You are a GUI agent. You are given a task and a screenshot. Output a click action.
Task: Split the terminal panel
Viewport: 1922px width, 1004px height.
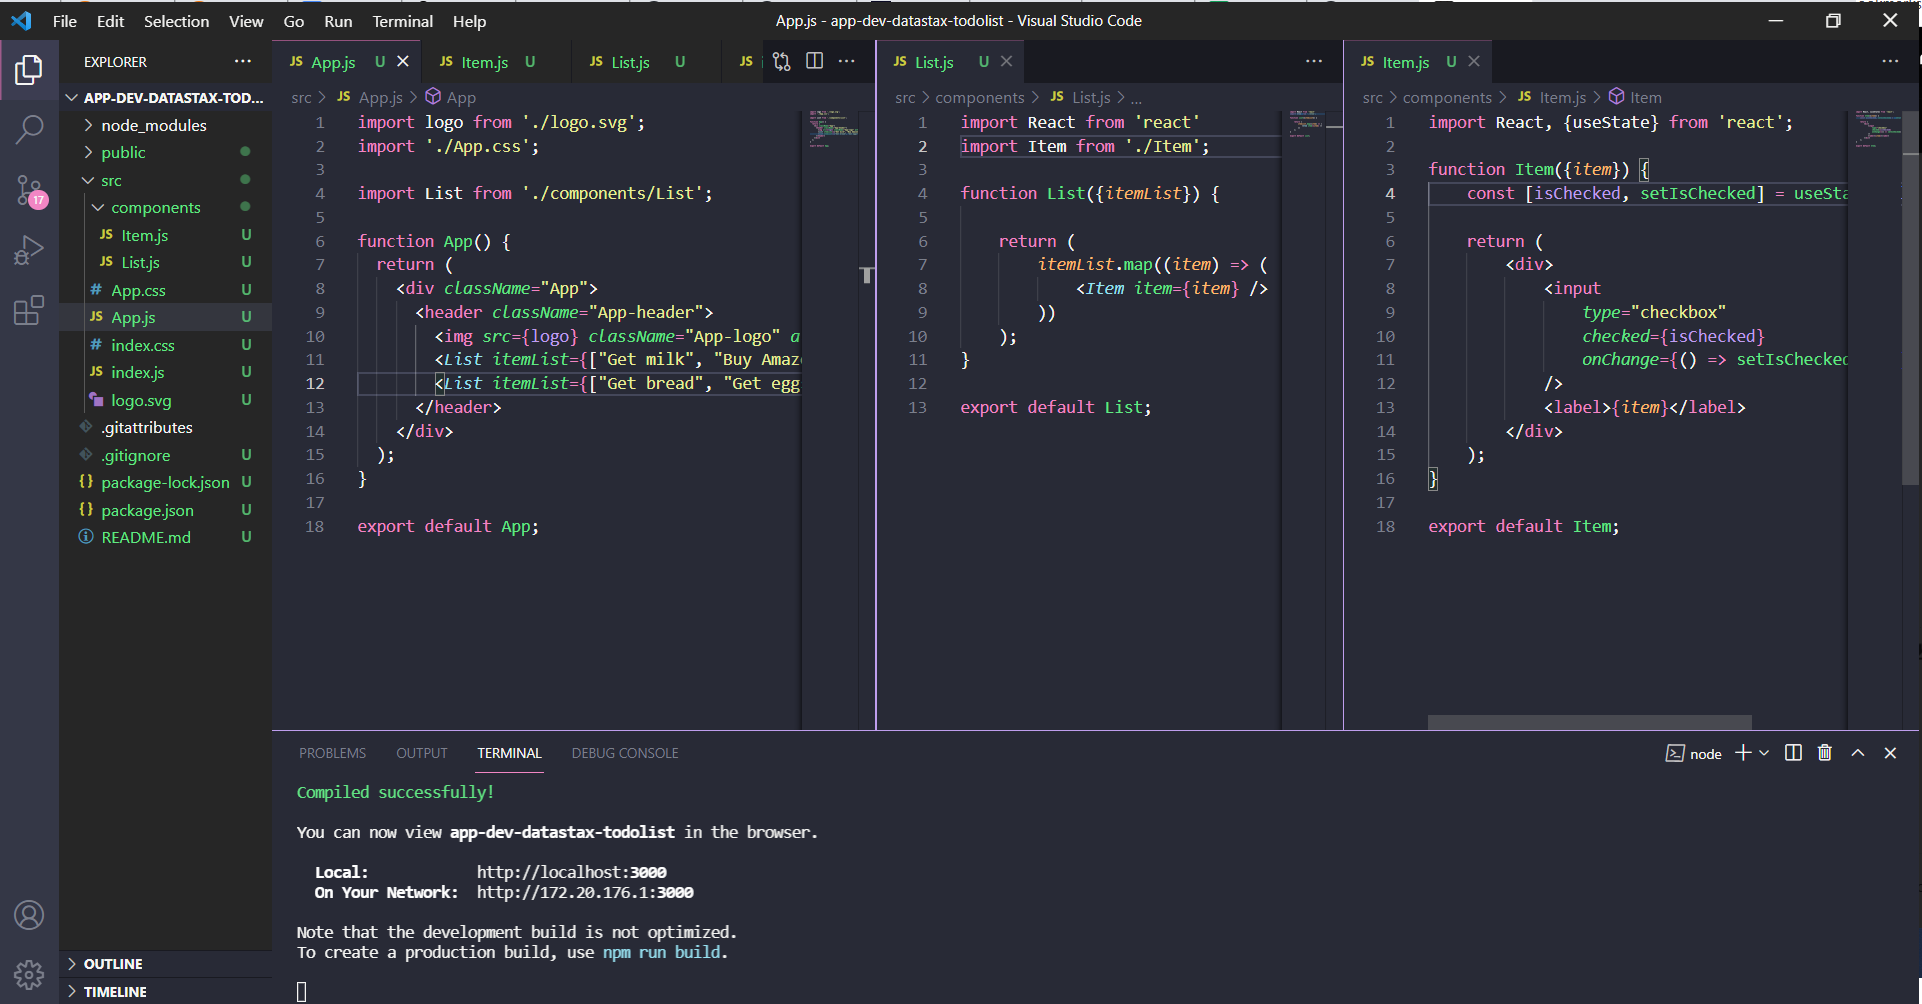1793,753
